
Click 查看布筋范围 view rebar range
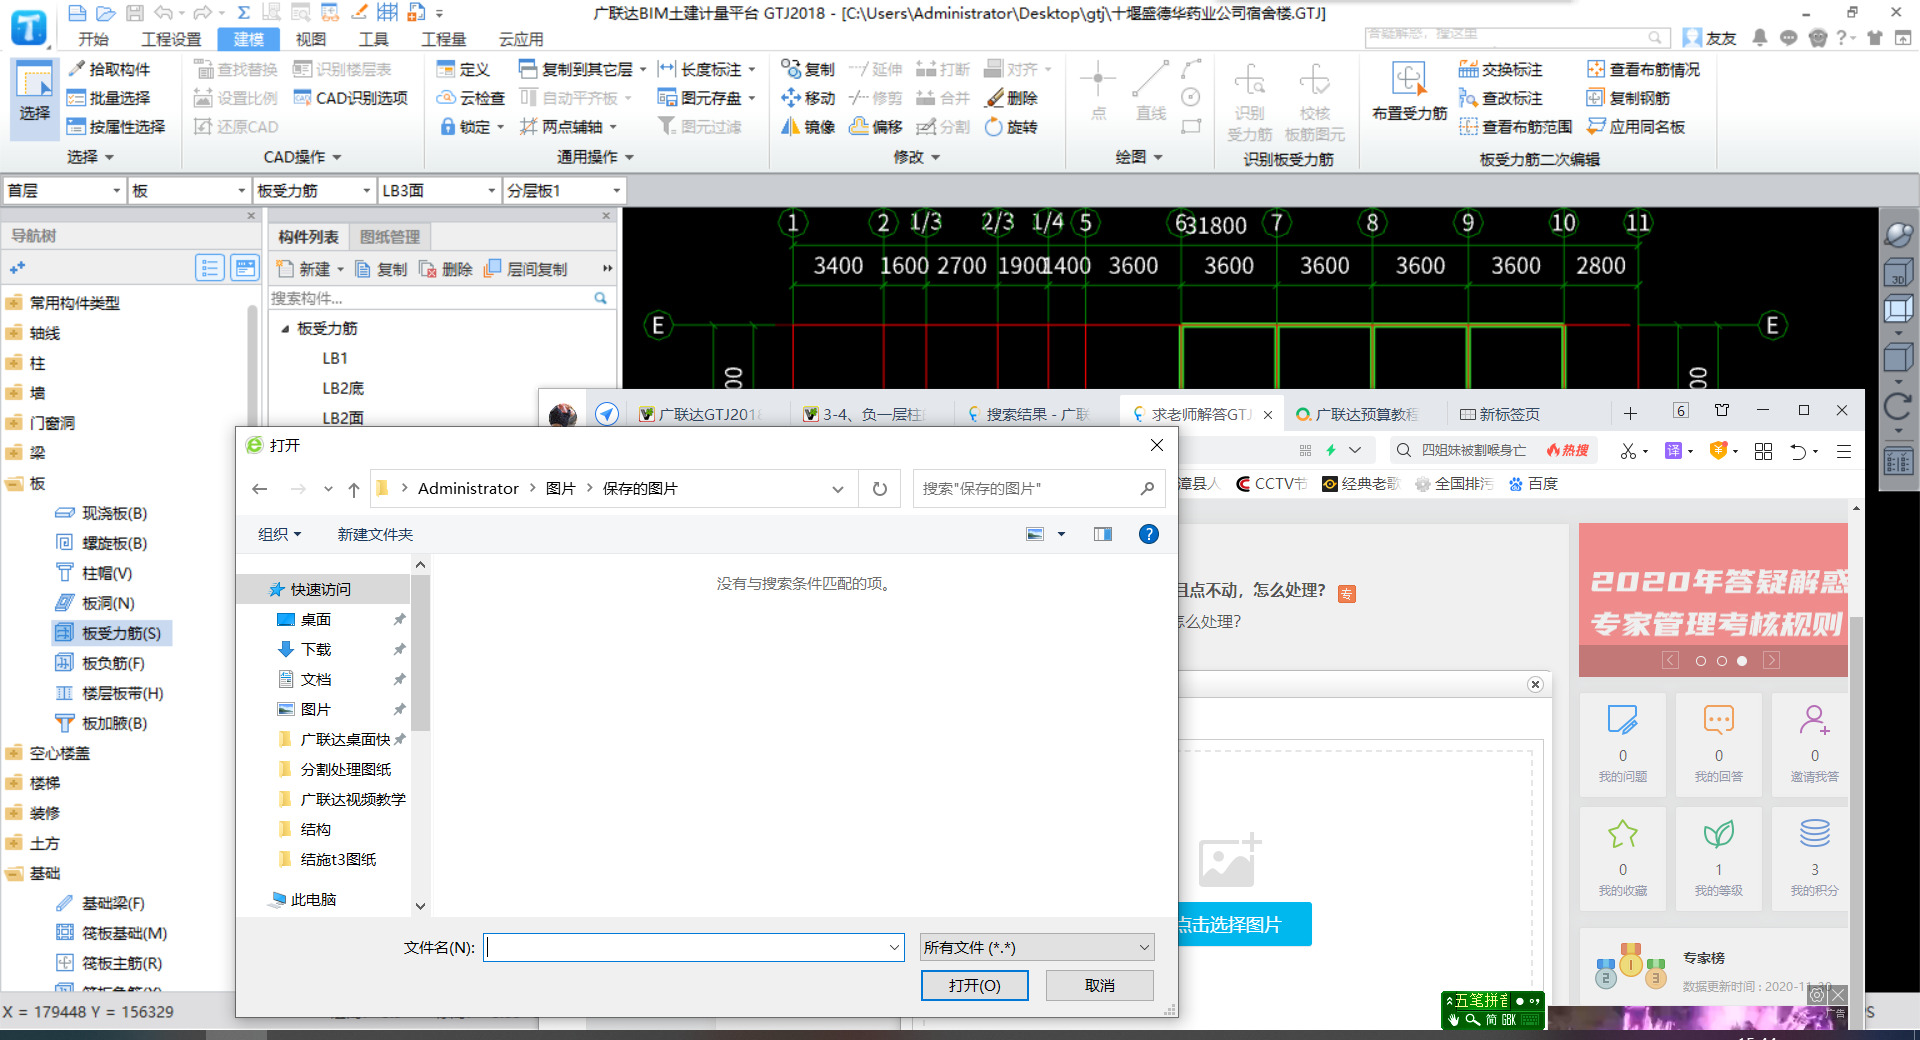pyautogui.click(x=1516, y=127)
